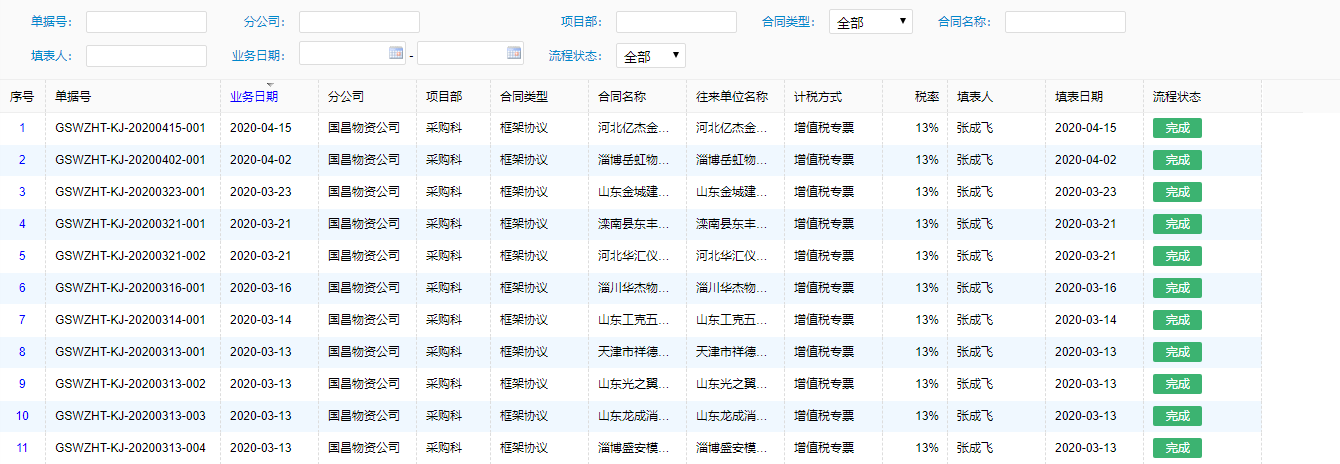The height and width of the screenshot is (464, 1340).
Task: Expand the 合同类型 dropdown
Action: [870, 22]
